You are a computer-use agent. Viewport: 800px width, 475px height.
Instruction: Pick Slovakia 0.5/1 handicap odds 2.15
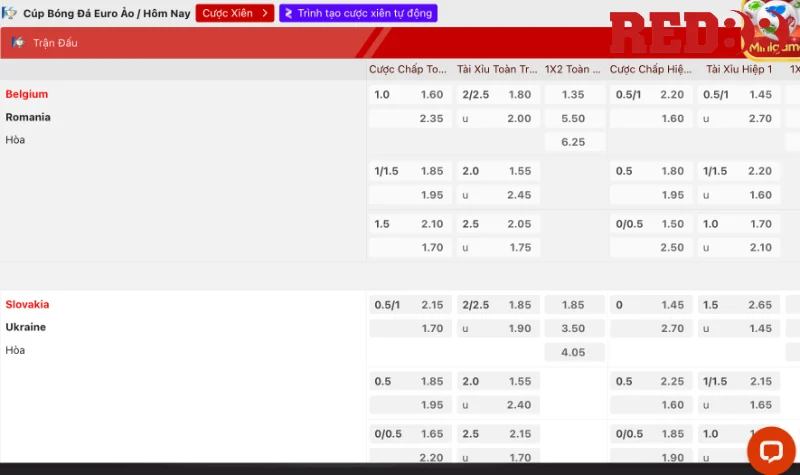[x=409, y=305]
